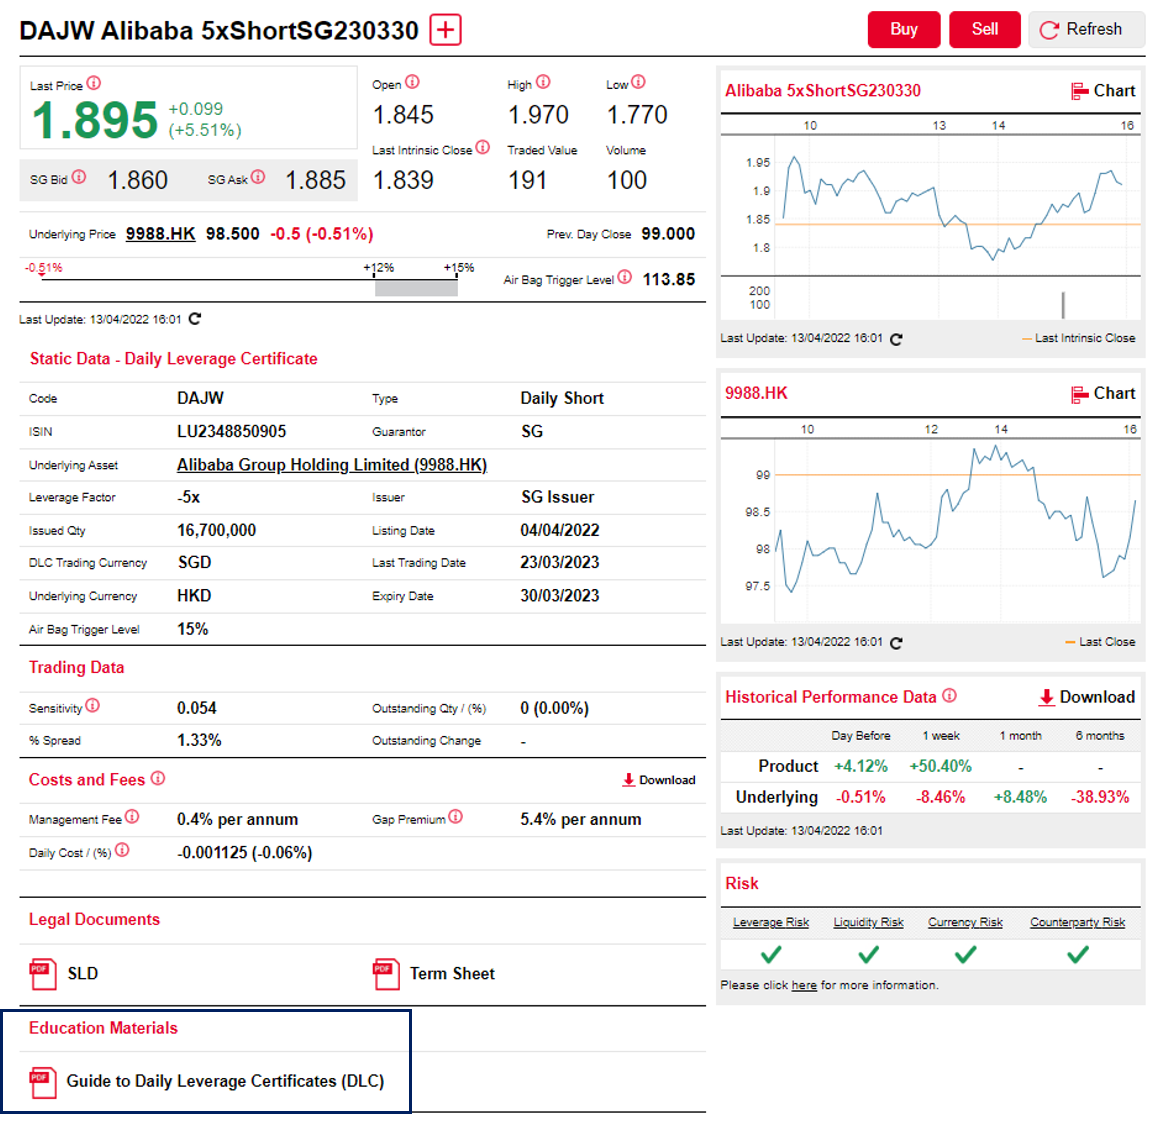Screen dimensions: 1163x1125
Task: Click the Daily Cost info icon
Action: 122,850
